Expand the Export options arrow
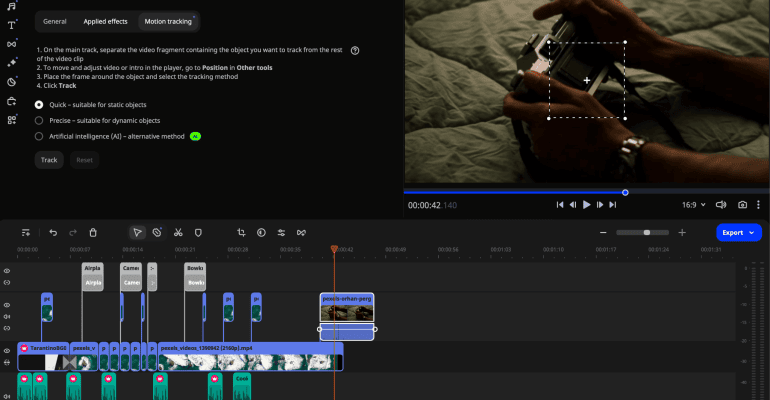The height and width of the screenshot is (400, 770). (751, 233)
